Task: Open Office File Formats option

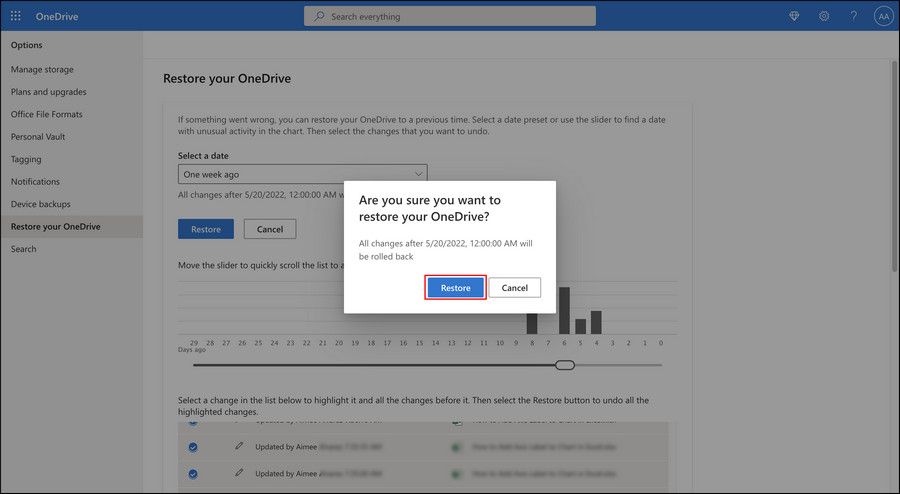Action: pos(46,114)
